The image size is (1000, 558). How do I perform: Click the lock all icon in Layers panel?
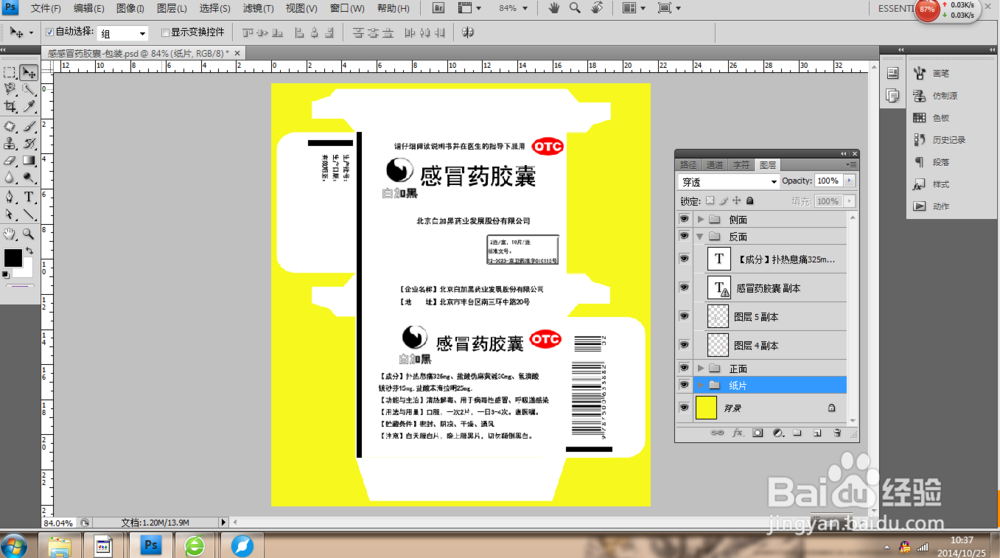pos(750,201)
